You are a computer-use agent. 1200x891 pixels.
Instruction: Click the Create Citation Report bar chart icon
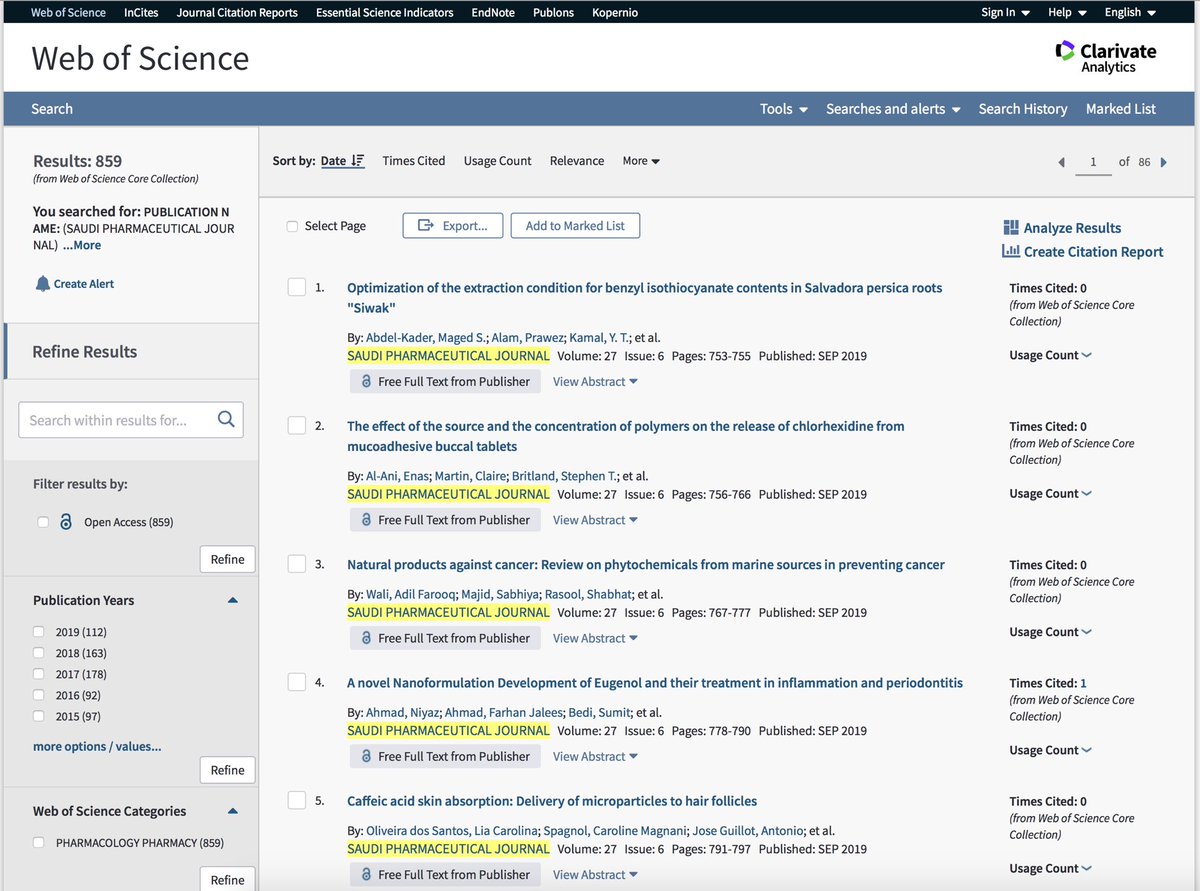(x=1011, y=252)
